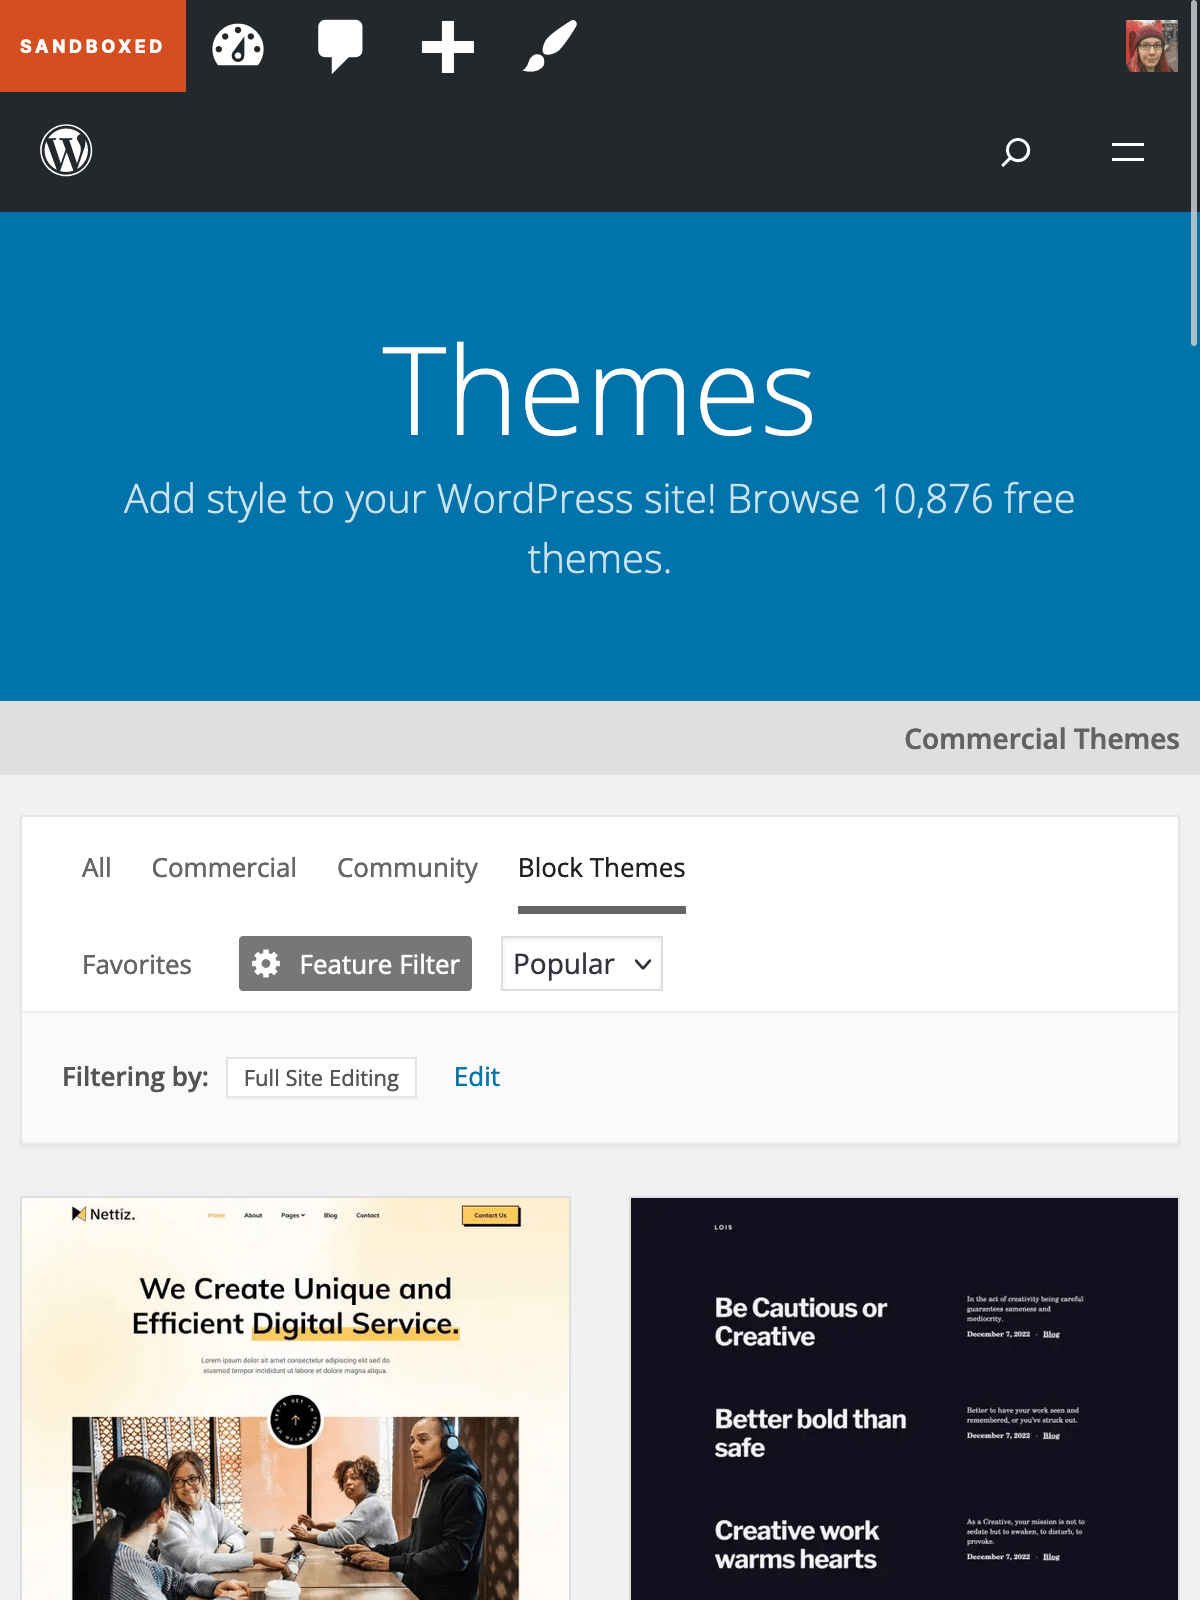Open the Favorites tab
Image resolution: width=1200 pixels, height=1600 pixels.
point(137,965)
